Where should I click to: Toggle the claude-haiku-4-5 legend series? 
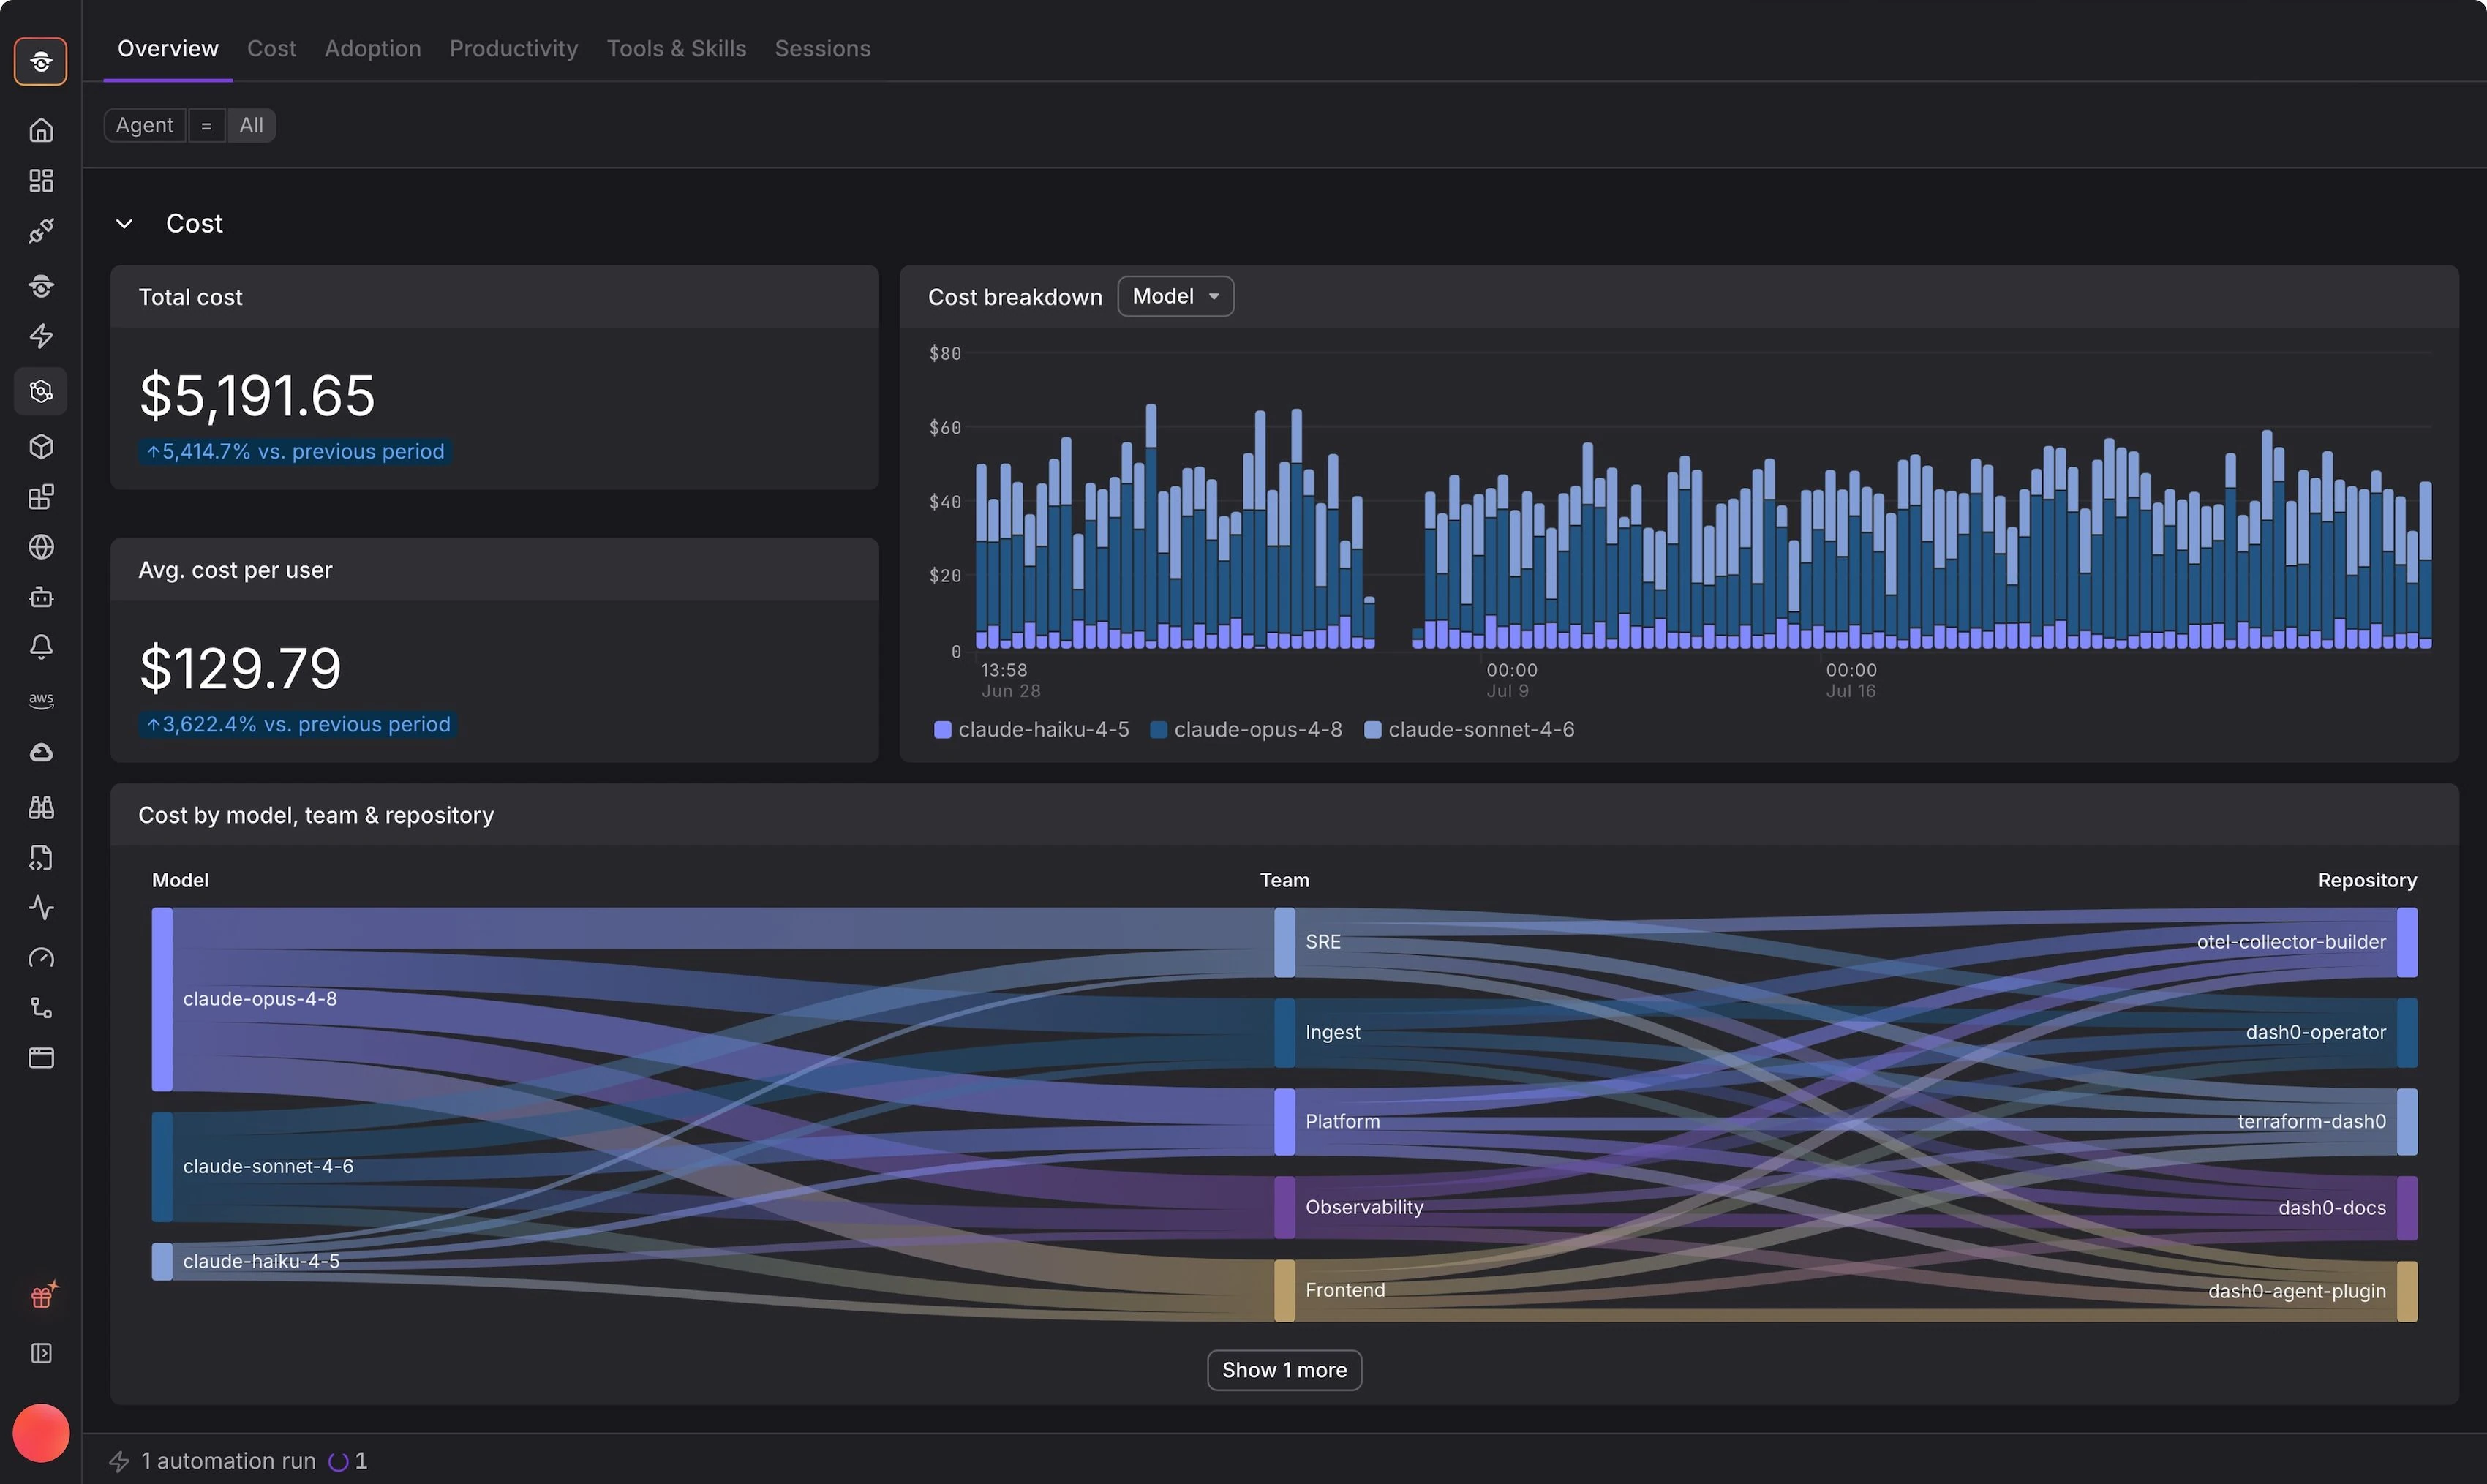pos(1031,730)
